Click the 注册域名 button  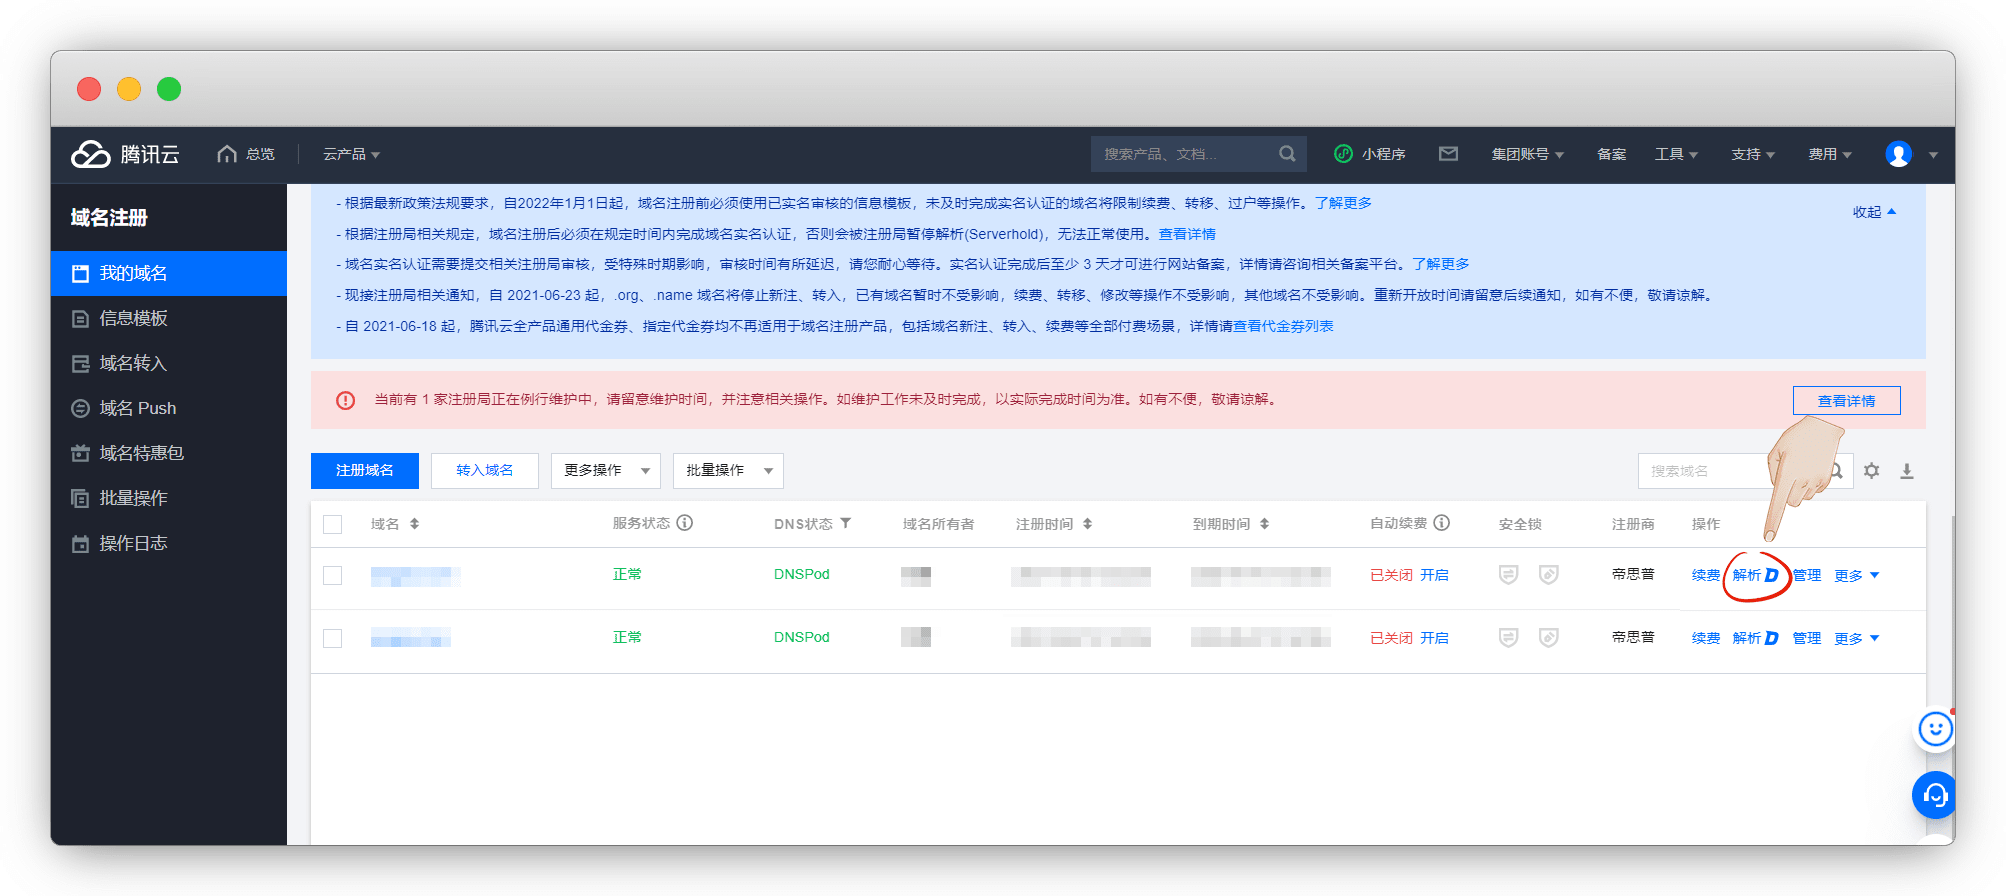[x=364, y=471]
